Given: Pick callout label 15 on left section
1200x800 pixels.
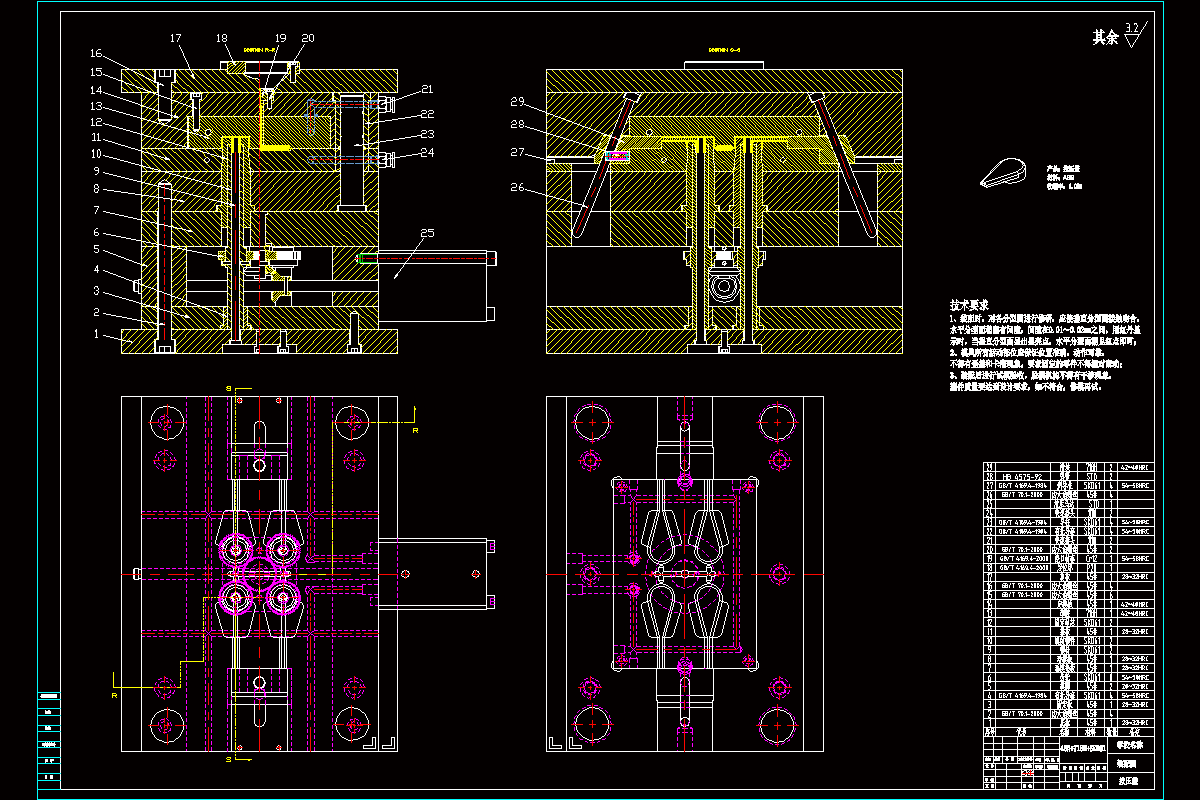Looking at the screenshot, I should tap(96, 72).
